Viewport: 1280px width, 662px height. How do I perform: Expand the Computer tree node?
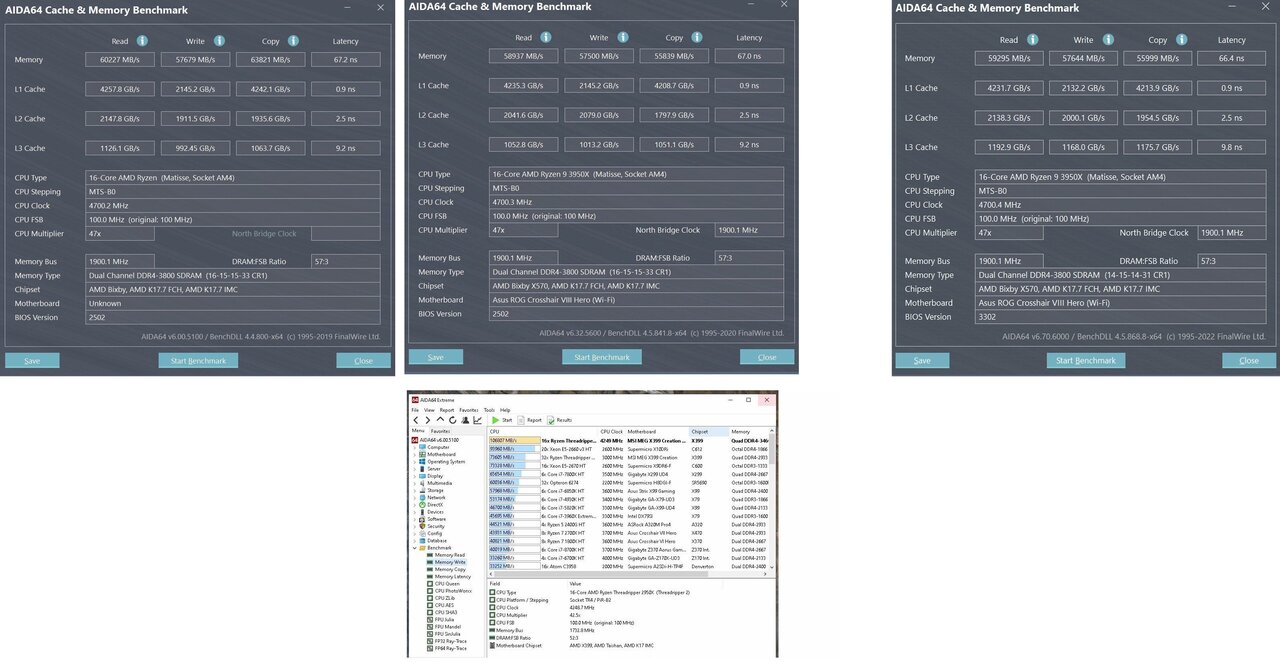pyautogui.click(x=415, y=447)
